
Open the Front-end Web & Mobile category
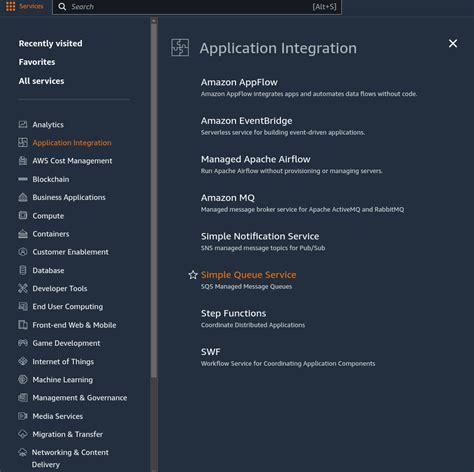(x=74, y=325)
